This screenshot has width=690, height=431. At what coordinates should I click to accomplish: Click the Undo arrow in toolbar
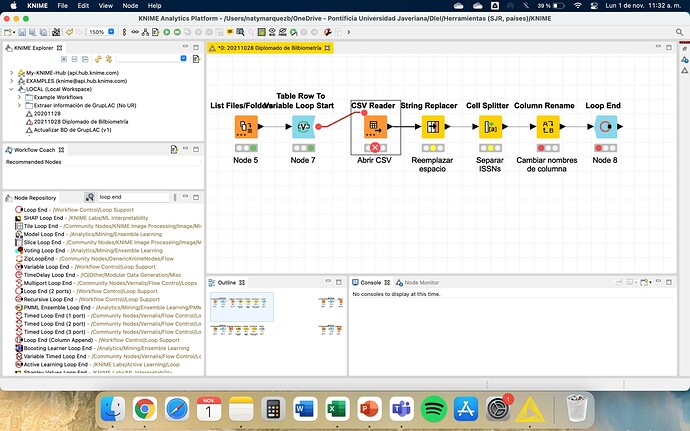coord(69,32)
